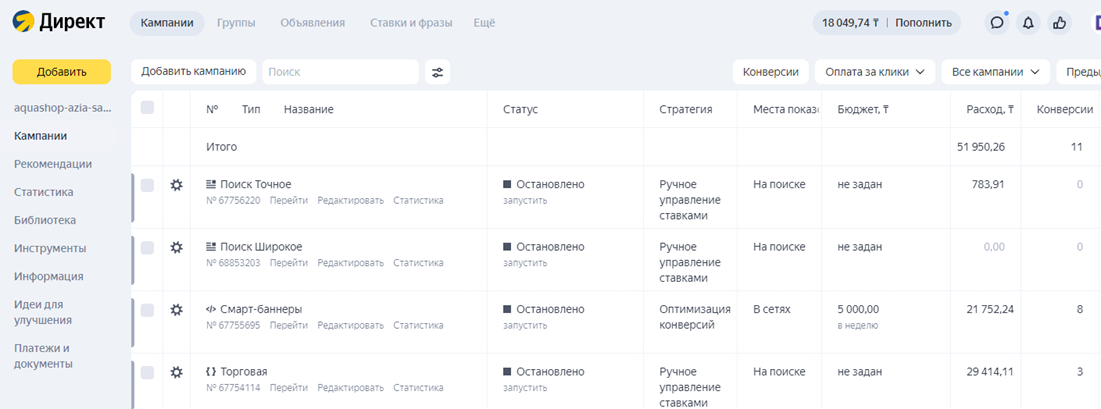
Task: Click the code icon of Смарт-баннеры
Action: pos(211,309)
